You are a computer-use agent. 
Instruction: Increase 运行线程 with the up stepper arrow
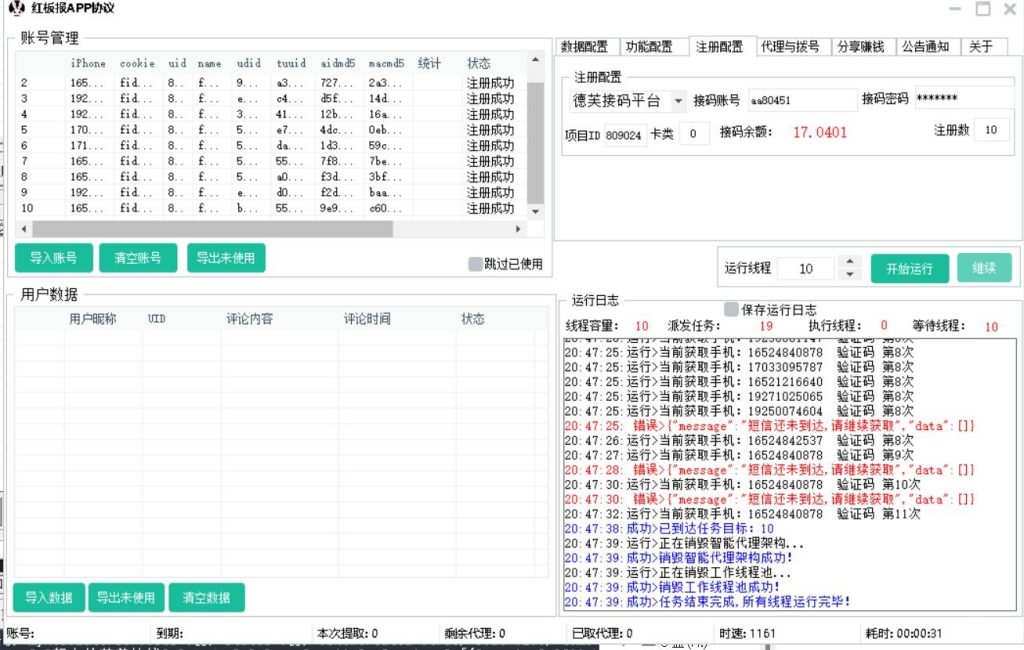848,261
